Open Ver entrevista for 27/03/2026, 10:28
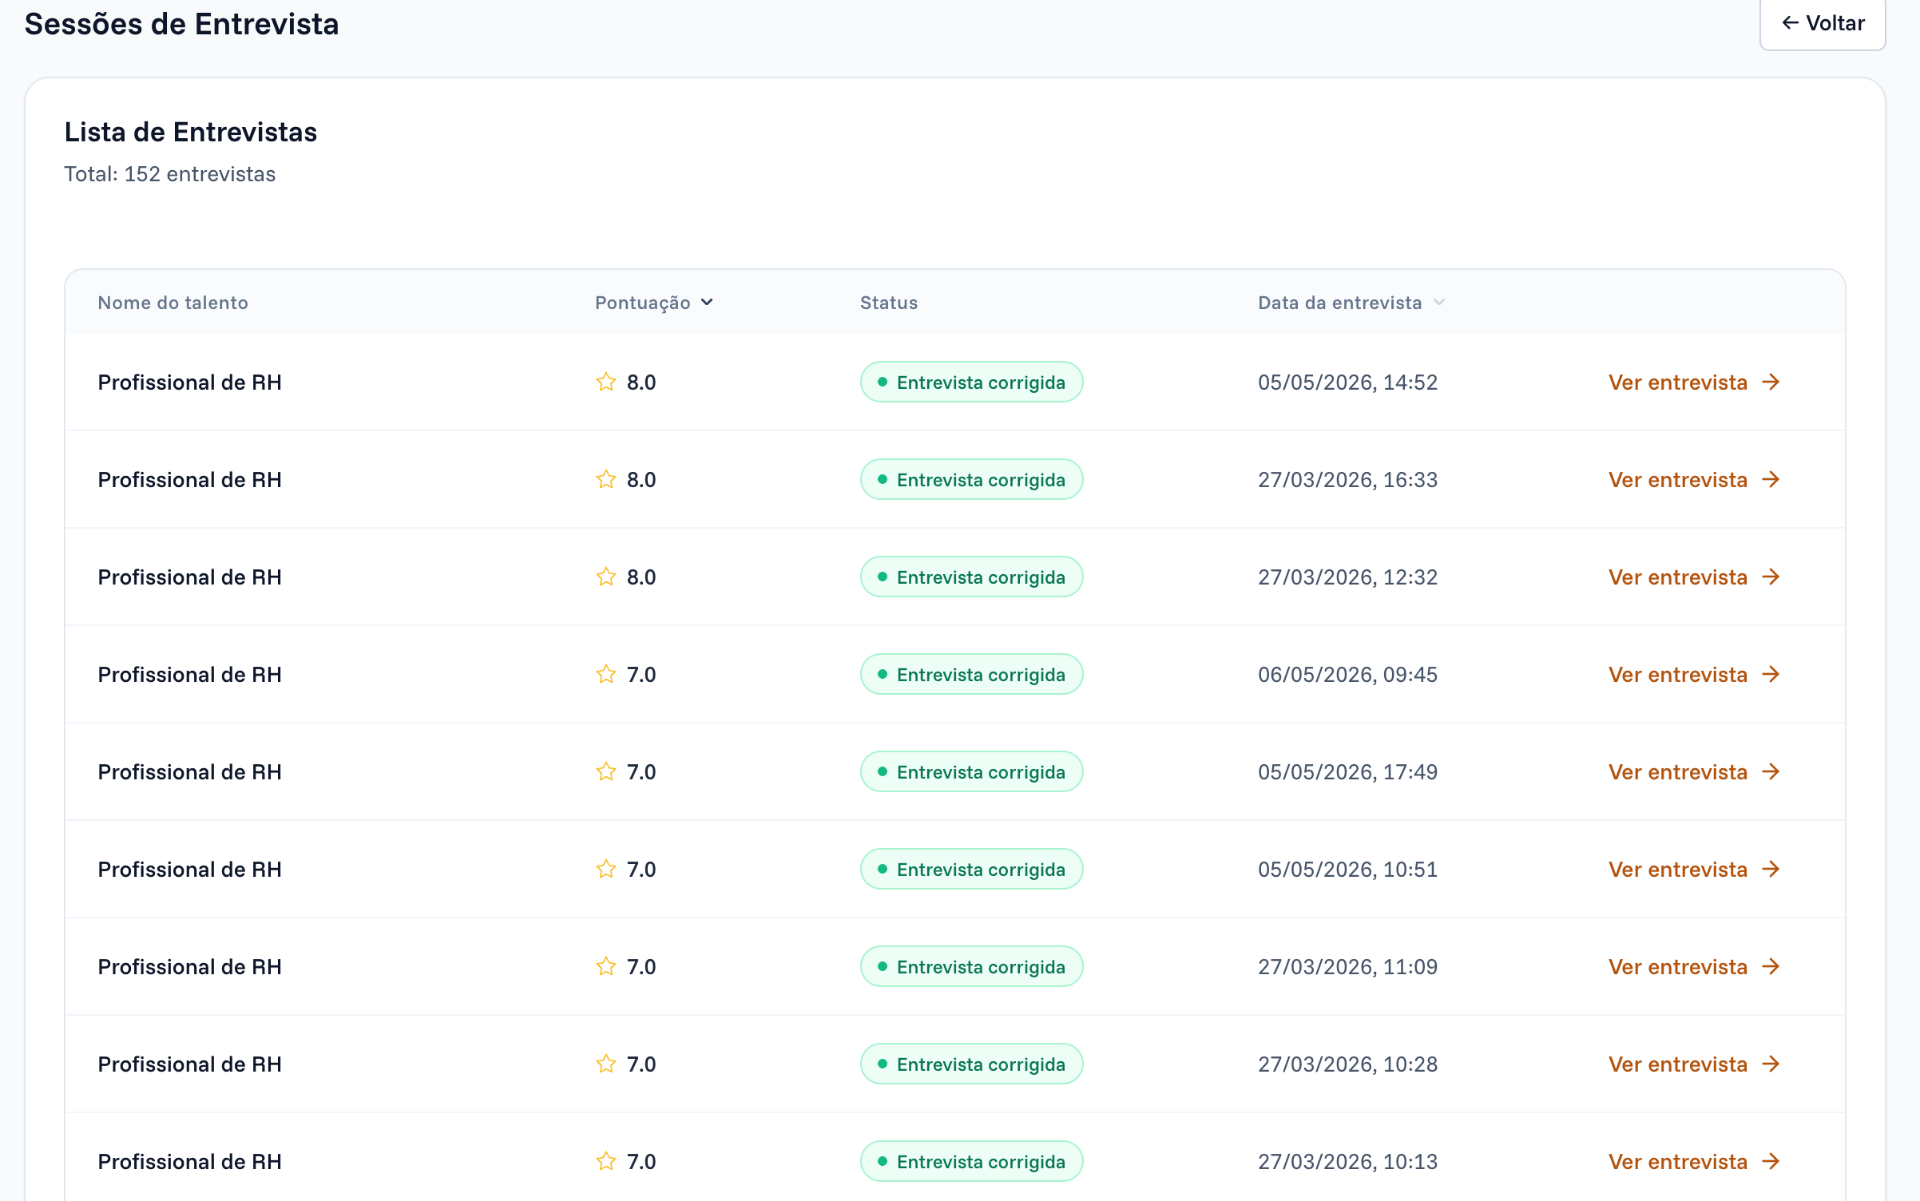Screen dimensions: 1920x1201 pos(1694,1064)
